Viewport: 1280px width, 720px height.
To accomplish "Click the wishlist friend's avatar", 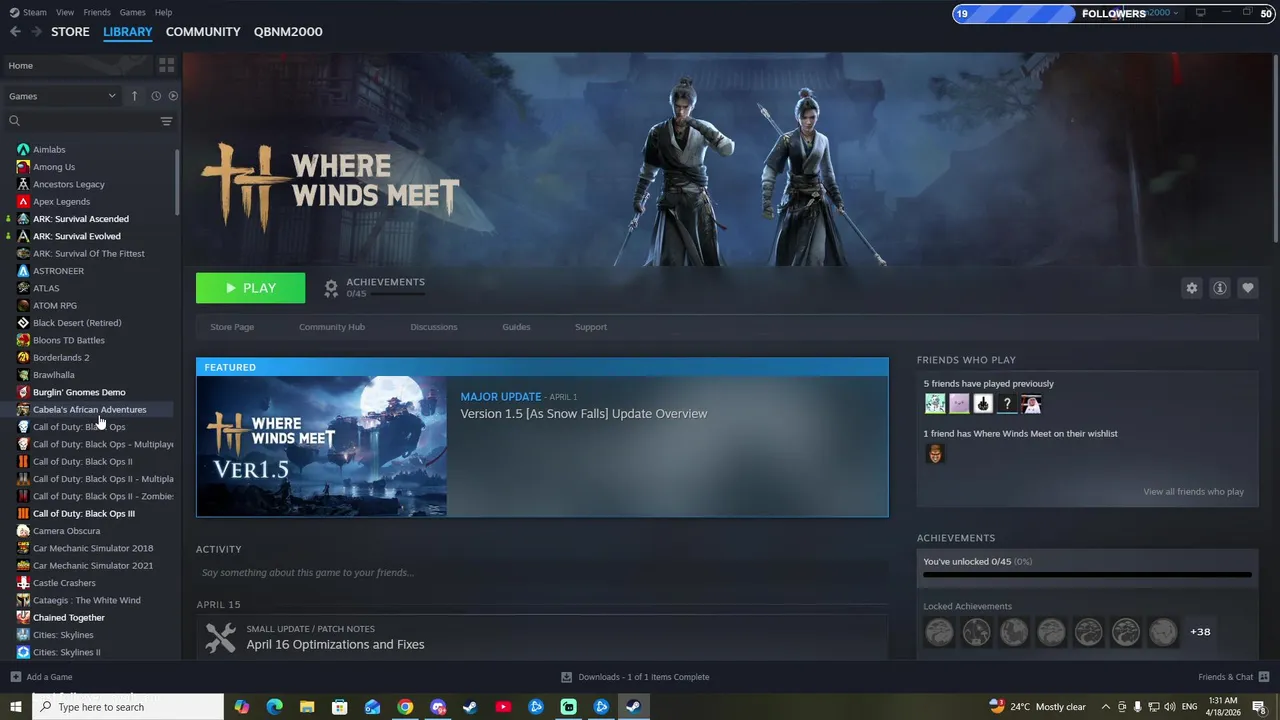I will 935,454.
